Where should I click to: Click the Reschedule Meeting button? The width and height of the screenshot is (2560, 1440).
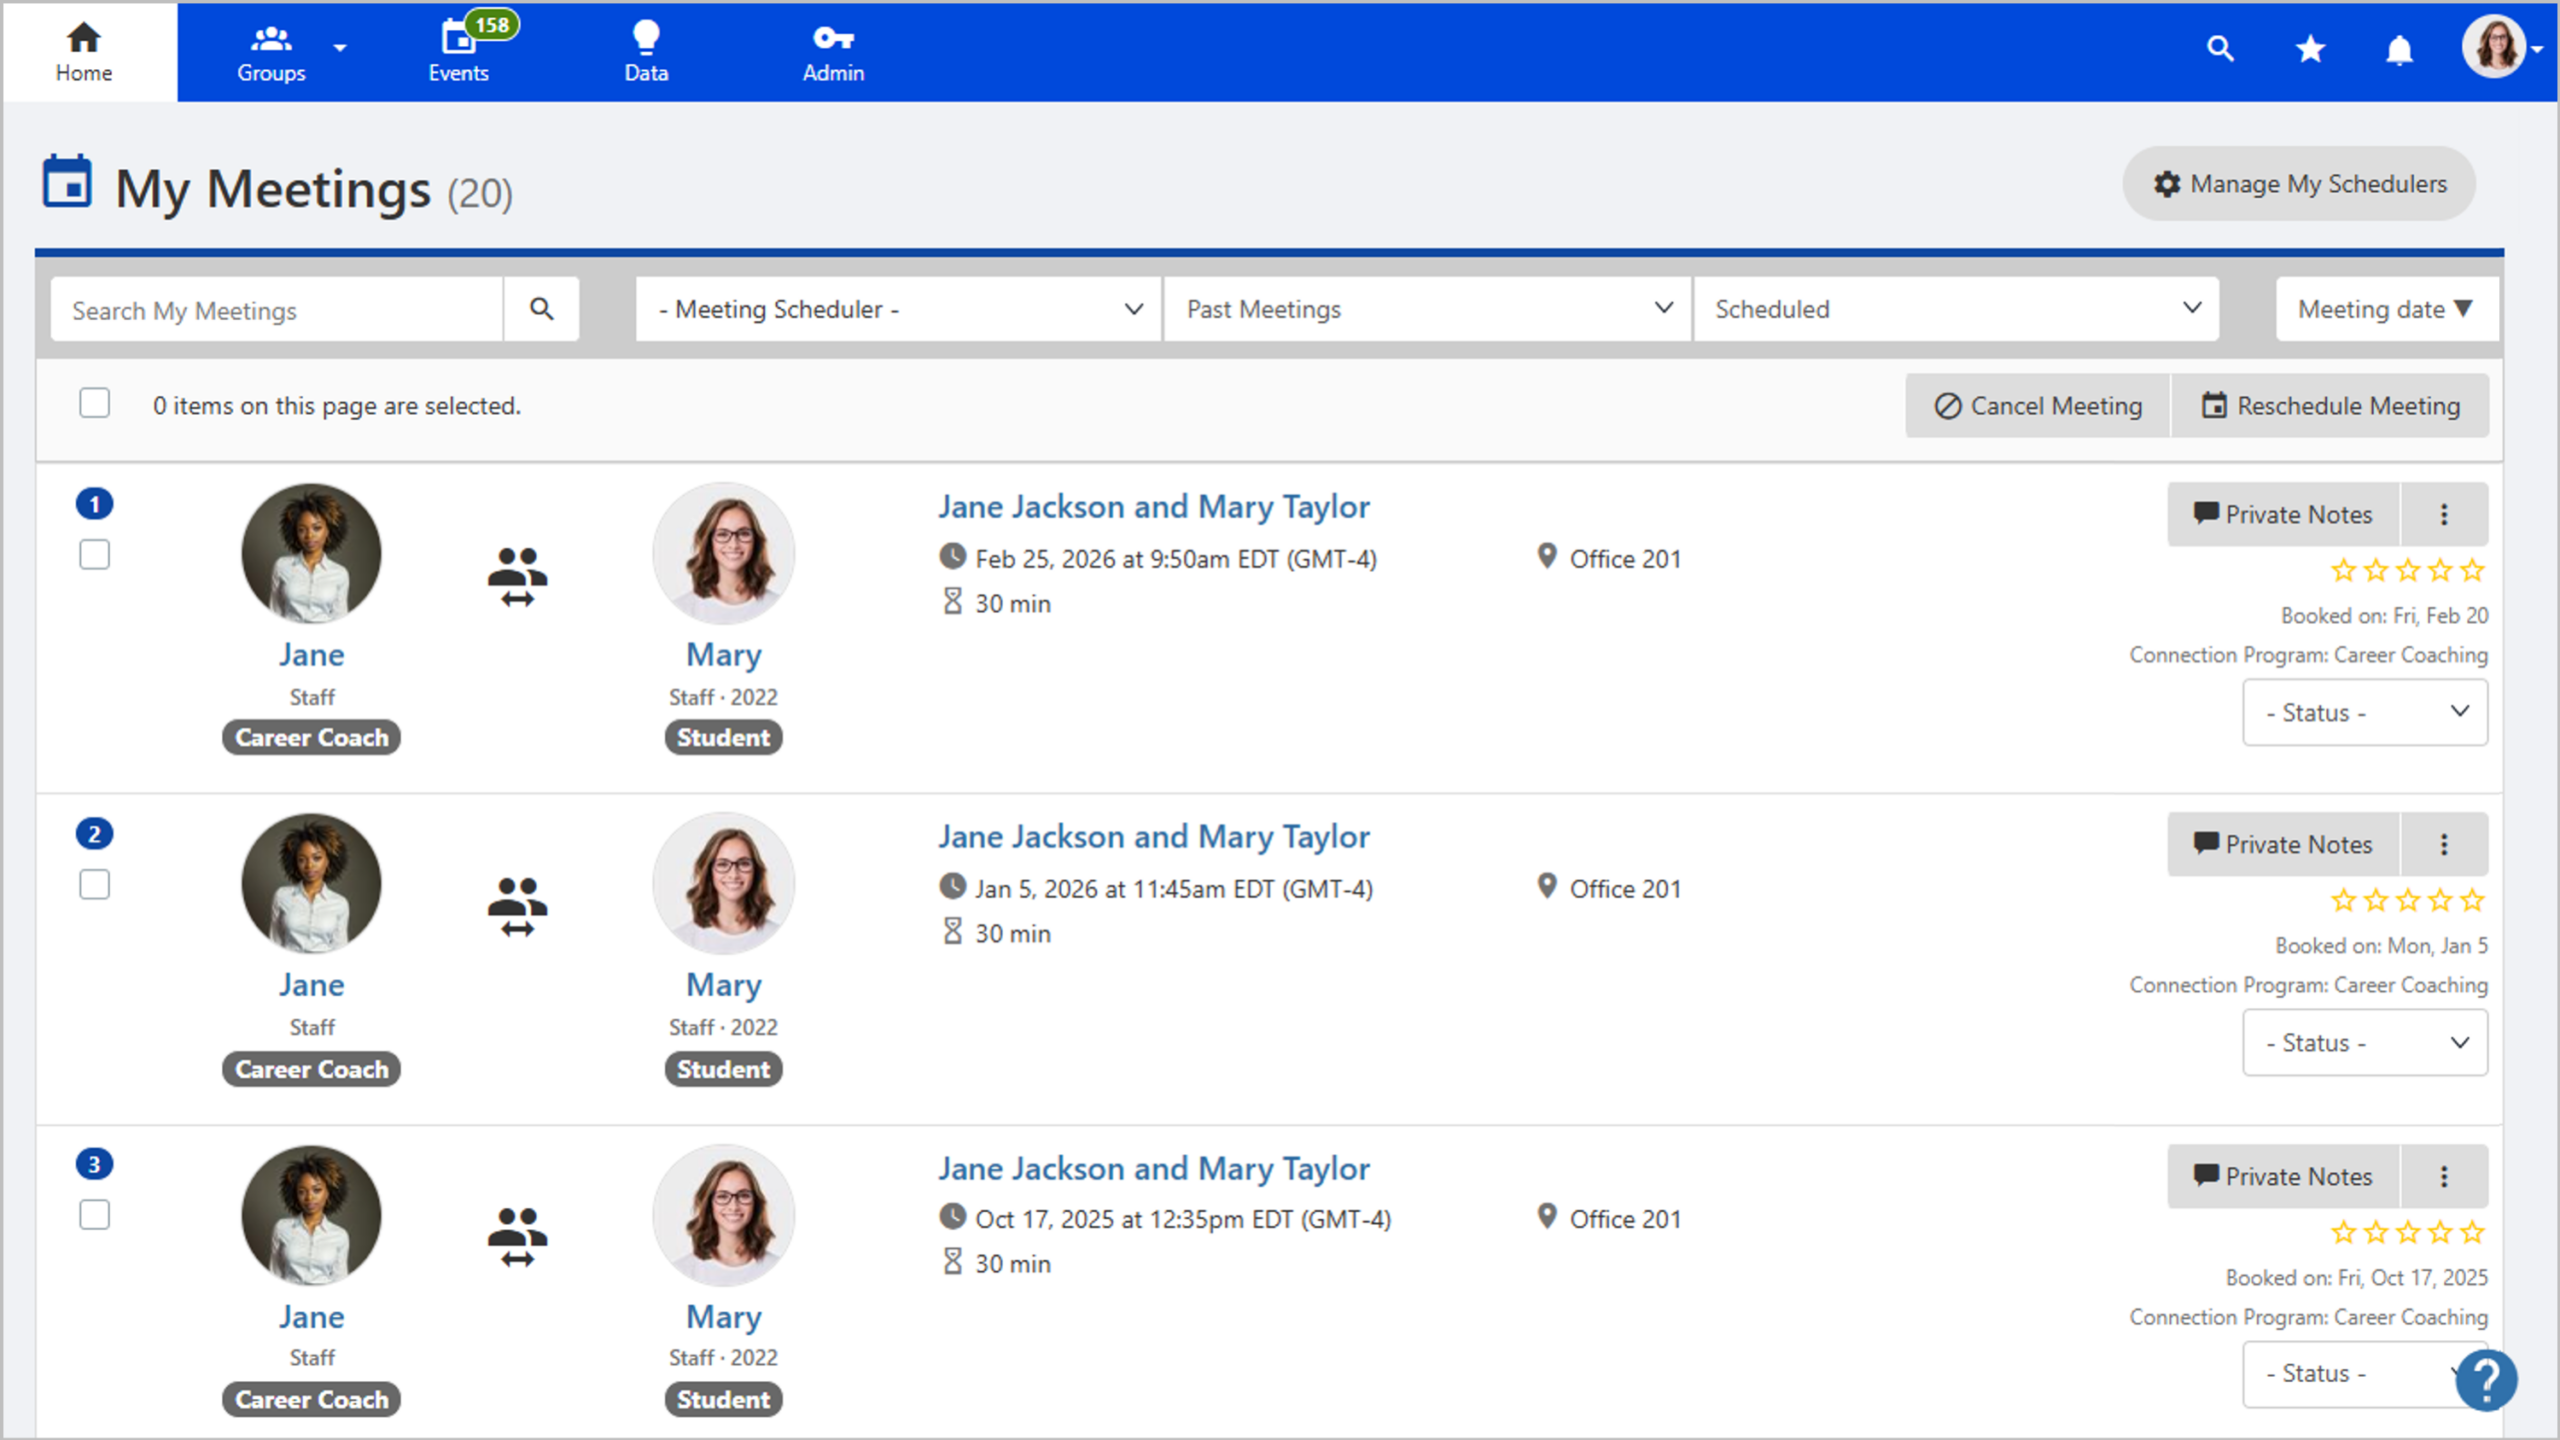coord(2330,405)
